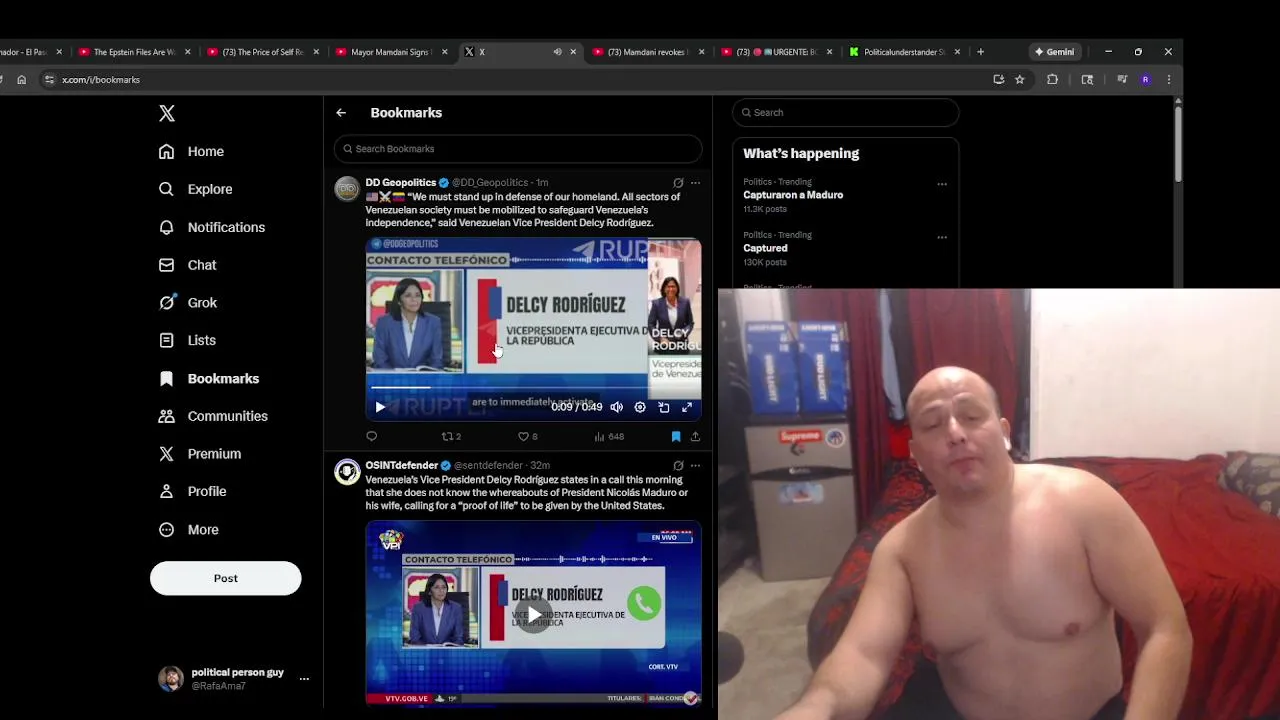Screen dimensions: 1280x720
Task: Click the DD Geopolitics author name
Action: pyautogui.click(x=400, y=183)
